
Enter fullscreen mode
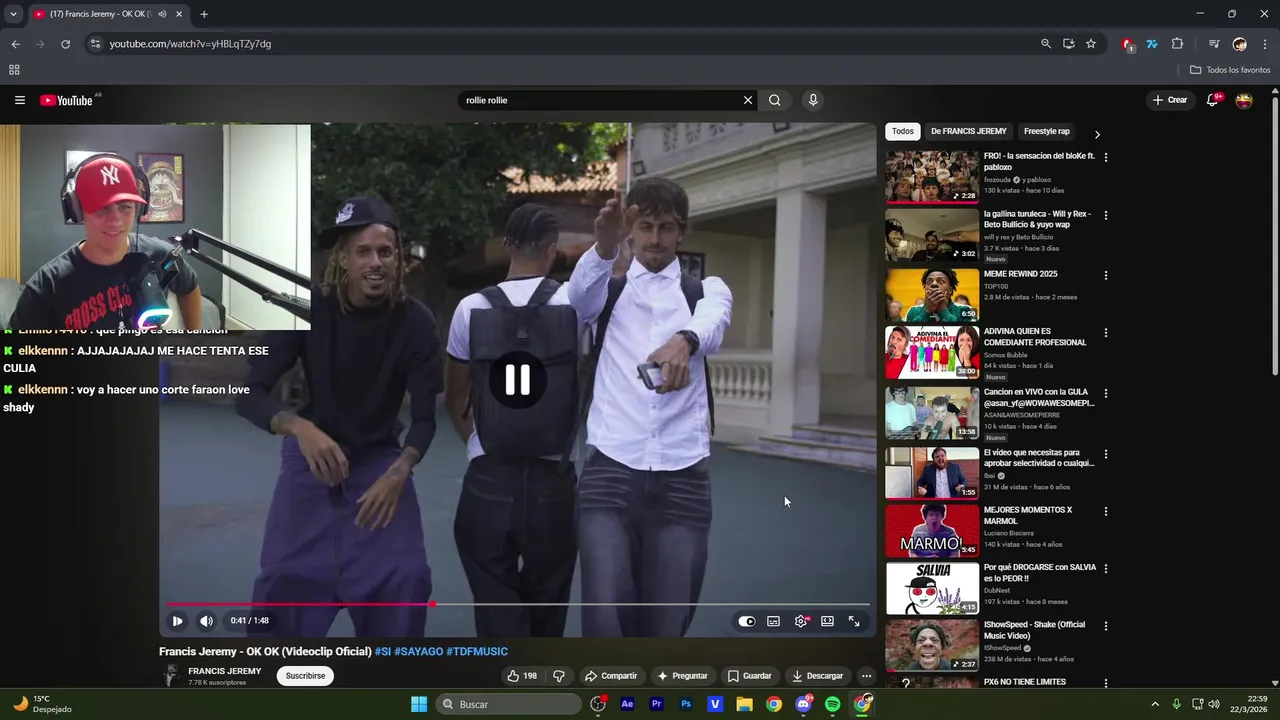click(x=854, y=621)
